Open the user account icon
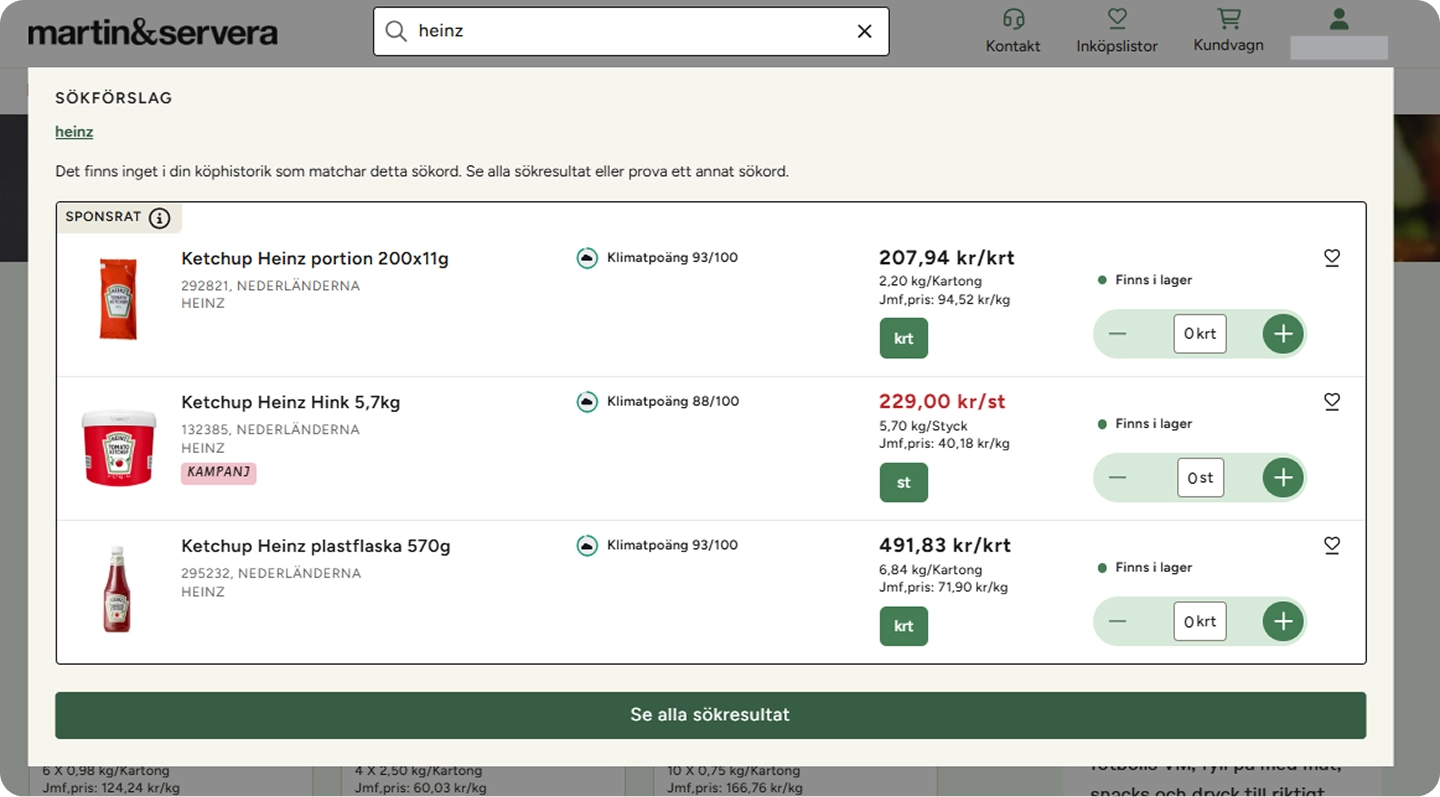The image size is (1440, 797). pos(1339,19)
